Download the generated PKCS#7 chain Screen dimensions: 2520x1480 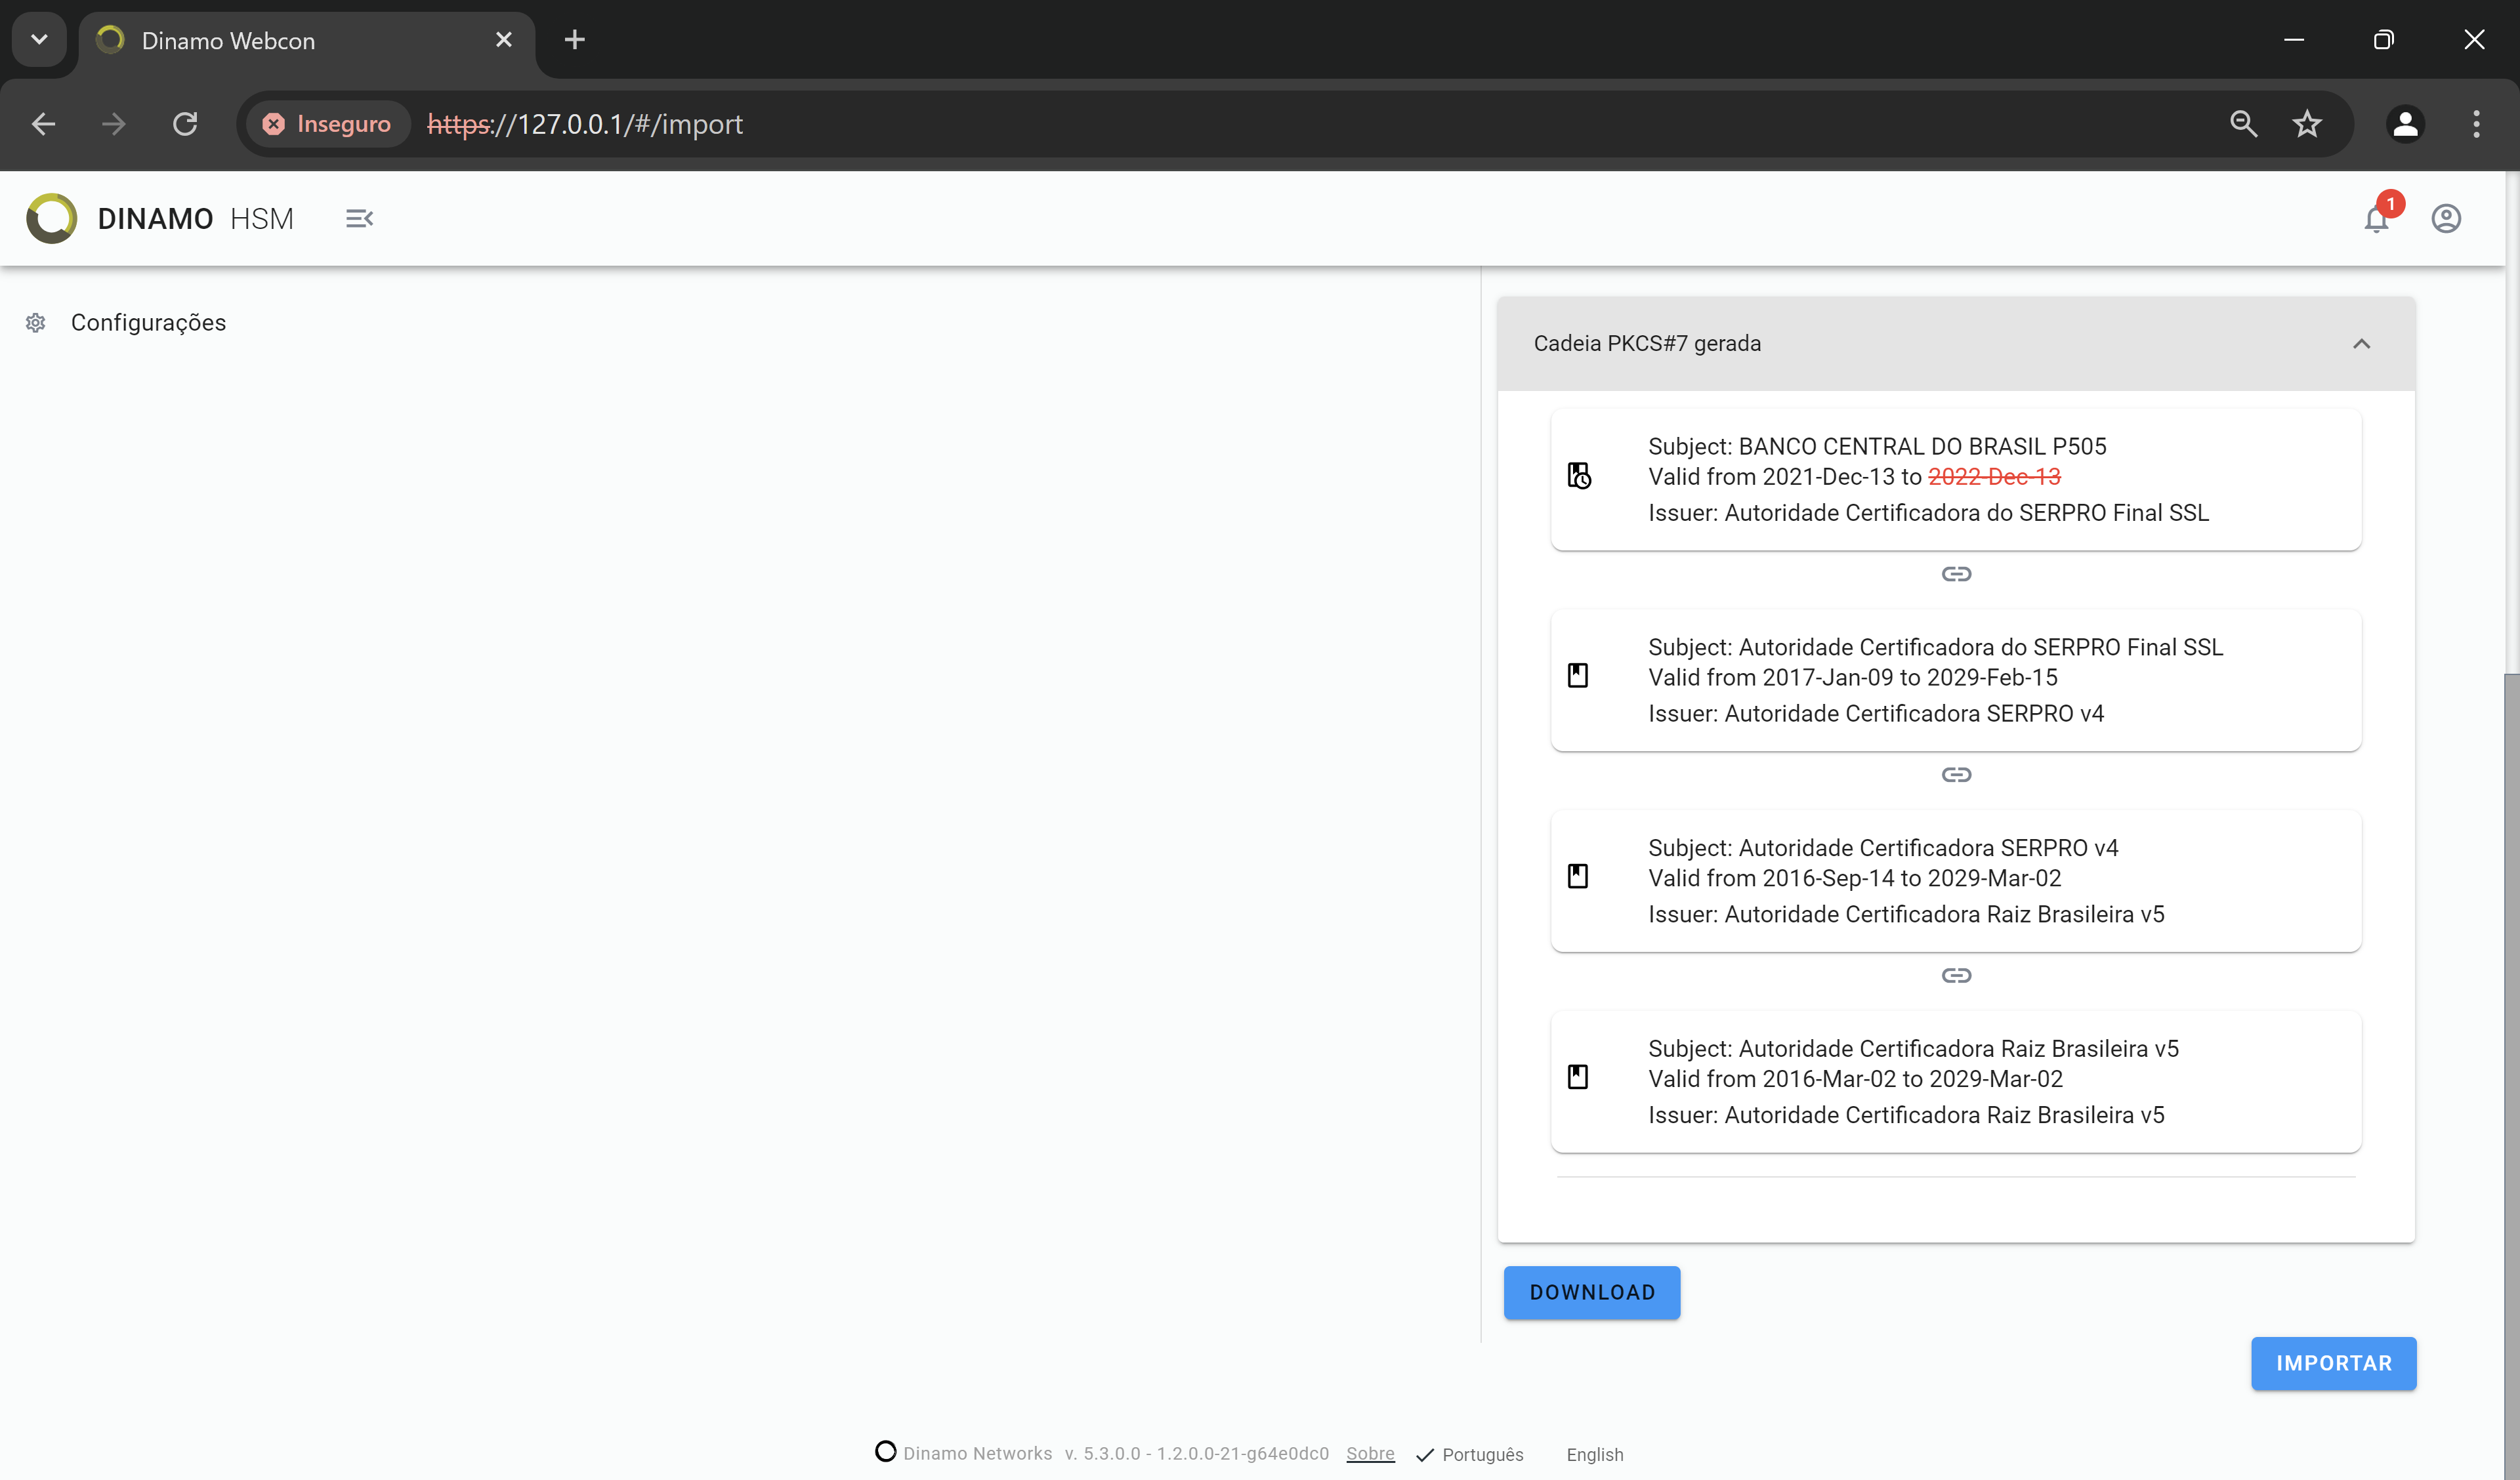(x=1592, y=1293)
